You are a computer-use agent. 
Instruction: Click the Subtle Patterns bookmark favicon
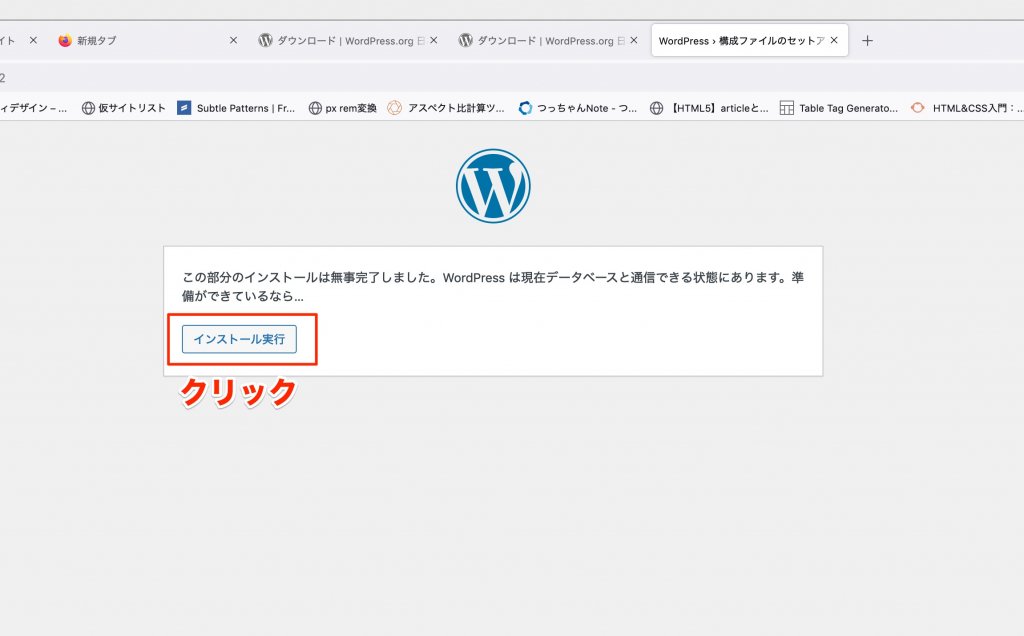pos(184,108)
